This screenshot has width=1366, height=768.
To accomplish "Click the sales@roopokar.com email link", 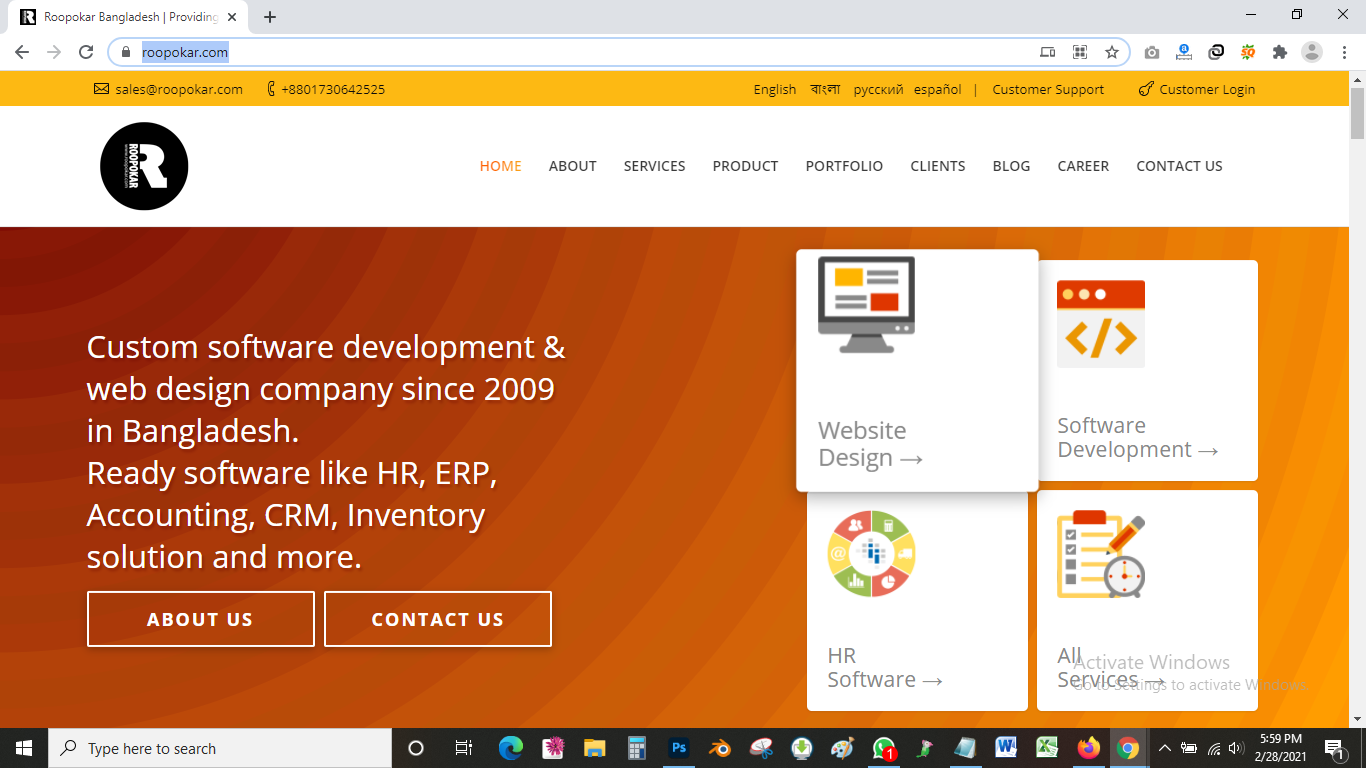I will pyautogui.click(x=179, y=89).
